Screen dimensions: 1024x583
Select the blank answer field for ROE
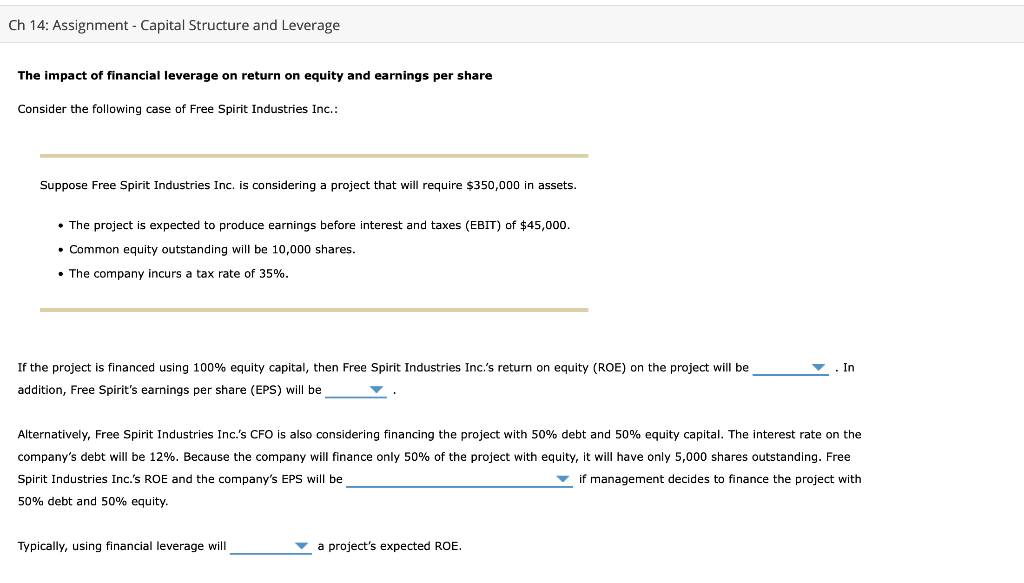790,370
